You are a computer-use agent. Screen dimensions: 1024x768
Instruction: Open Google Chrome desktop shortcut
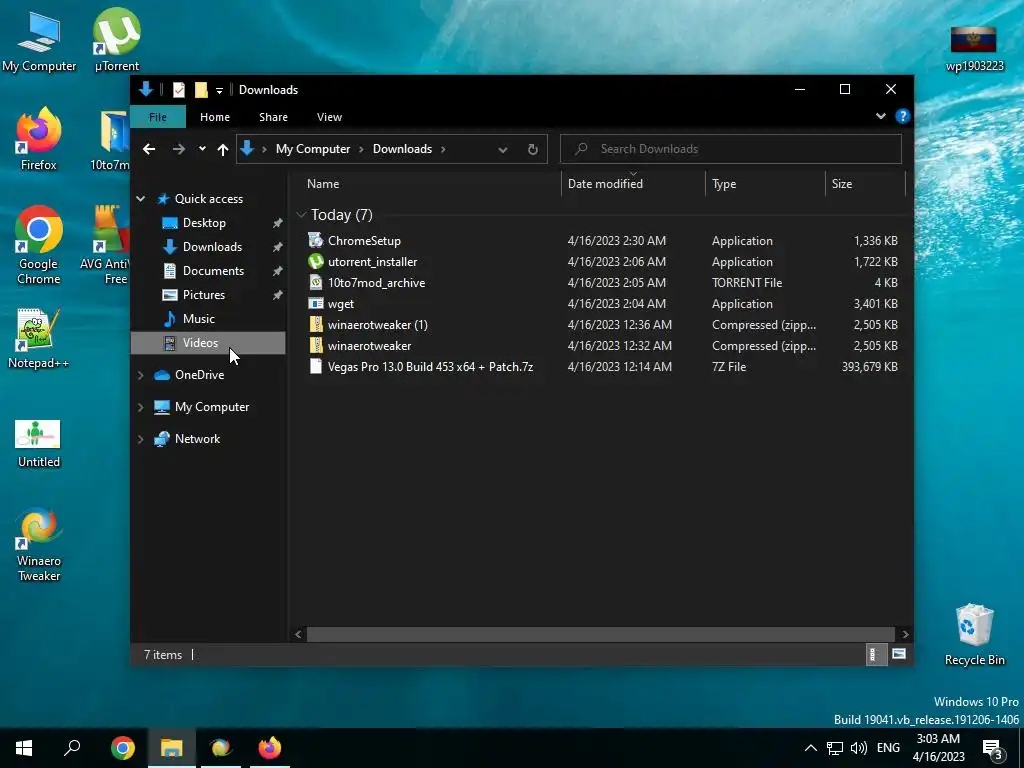(x=39, y=245)
